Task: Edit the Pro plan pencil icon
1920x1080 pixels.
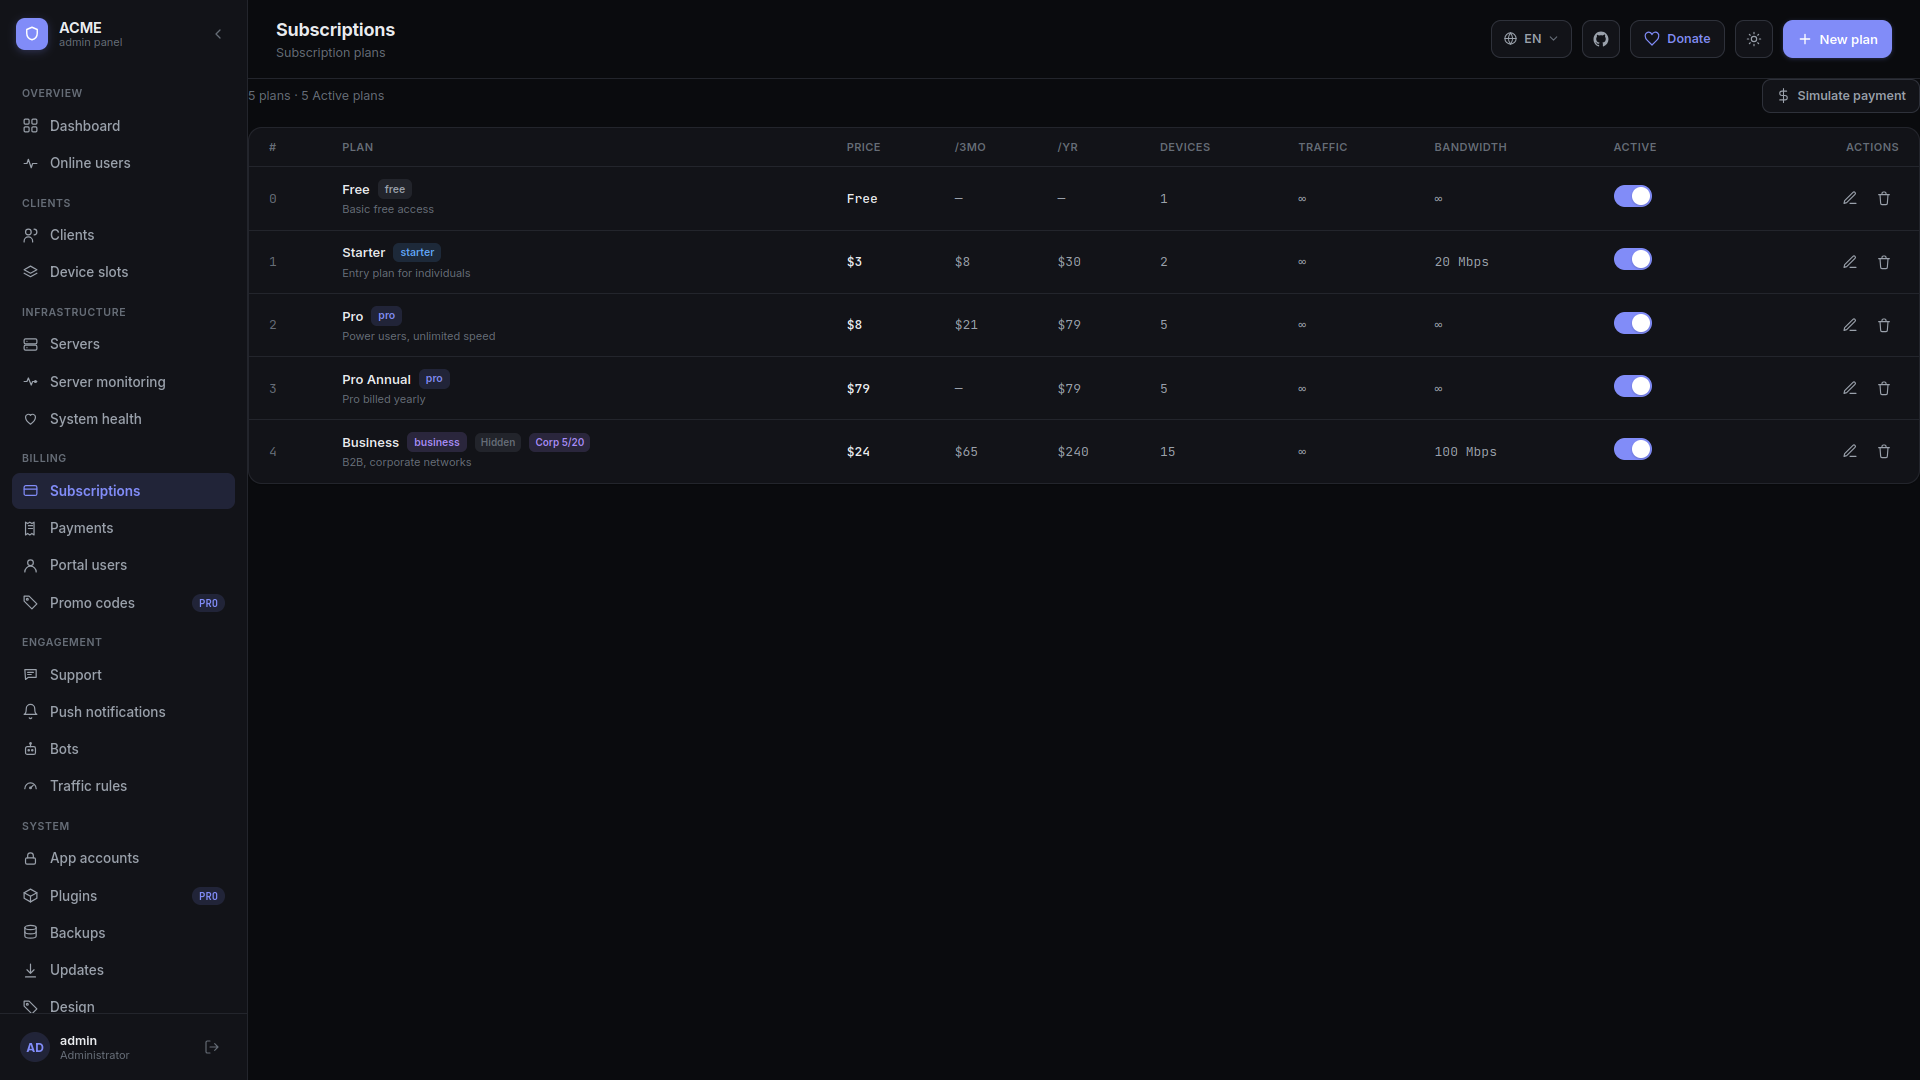Action: click(x=1850, y=325)
